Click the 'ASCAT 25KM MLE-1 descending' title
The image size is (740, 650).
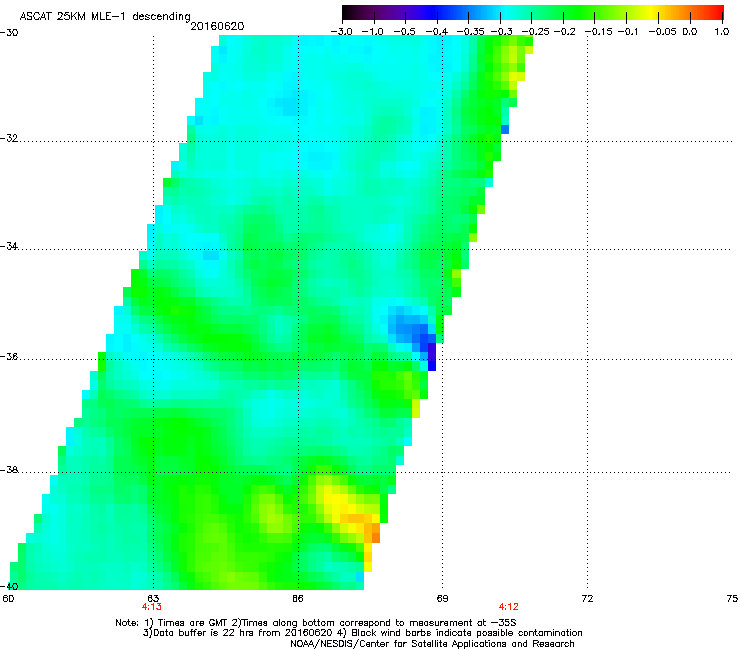coord(105,16)
